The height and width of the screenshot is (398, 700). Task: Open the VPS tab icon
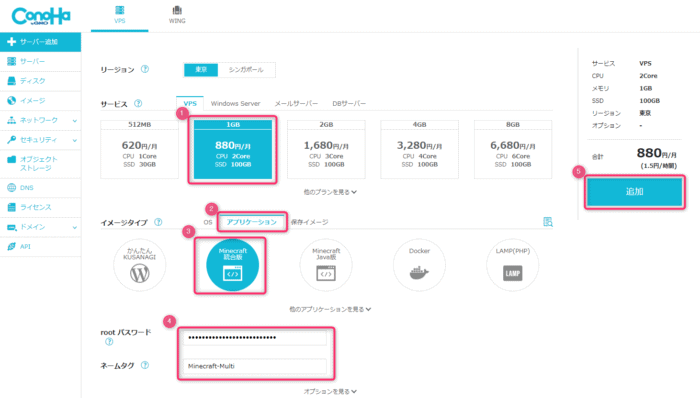coord(120,10)
